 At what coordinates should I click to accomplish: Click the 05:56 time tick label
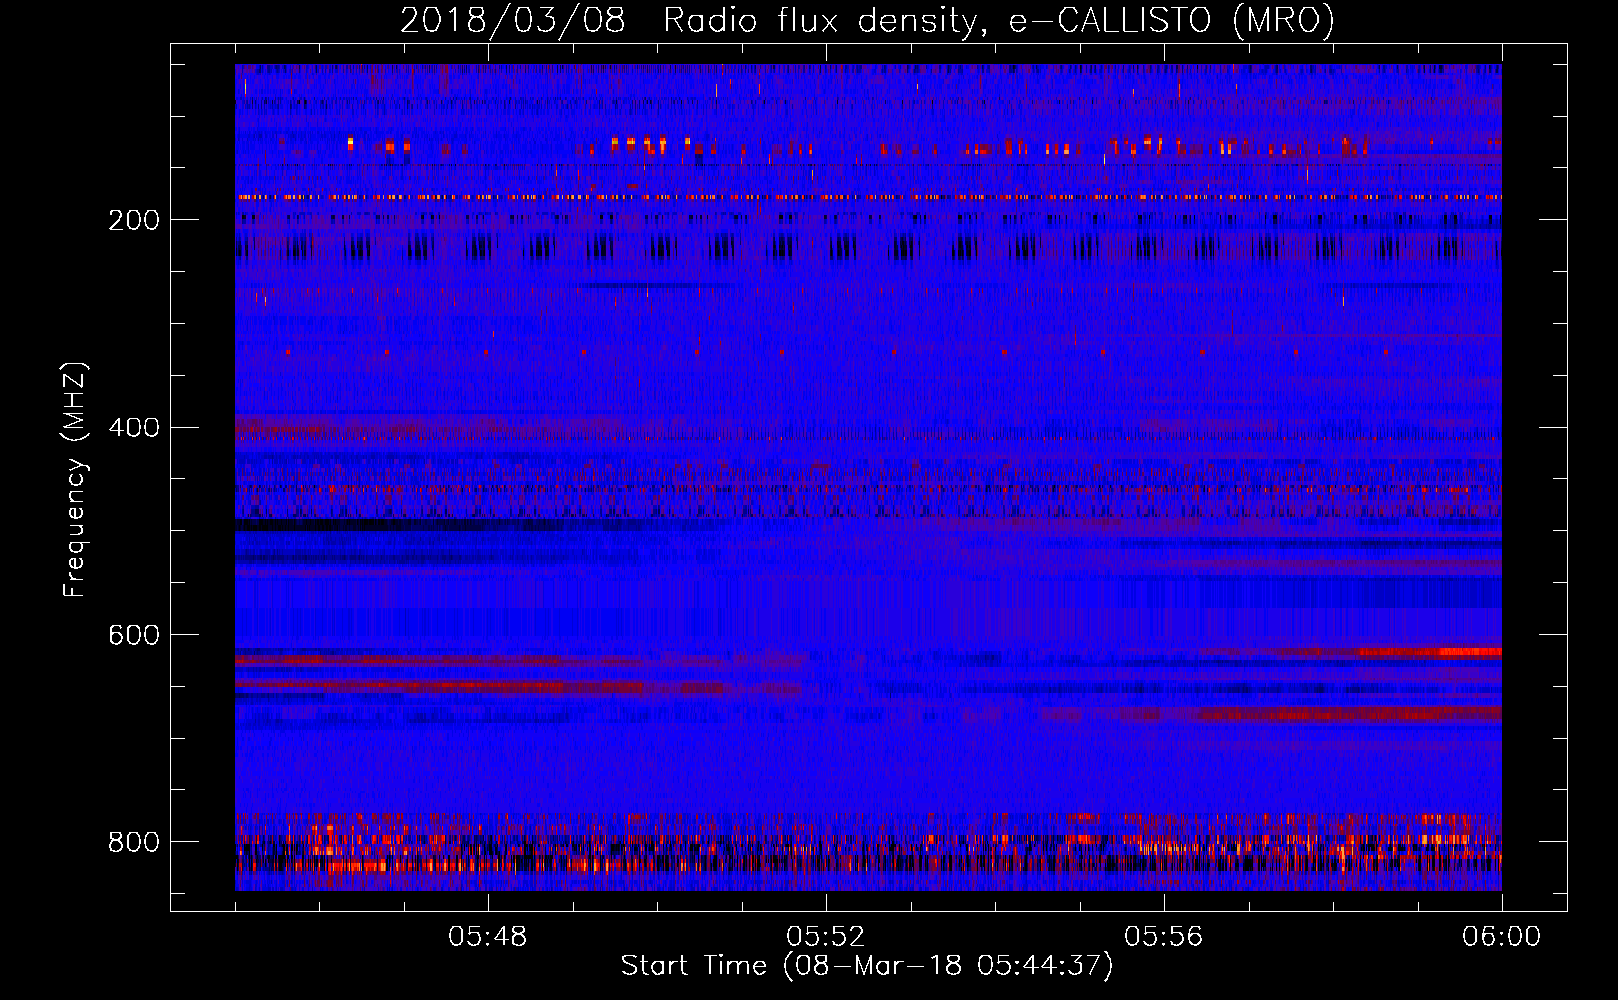coord(1164,937)
